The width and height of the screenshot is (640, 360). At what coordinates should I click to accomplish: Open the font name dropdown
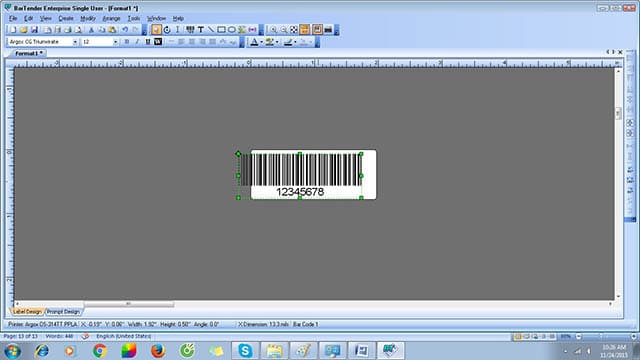tap(75, 42)
